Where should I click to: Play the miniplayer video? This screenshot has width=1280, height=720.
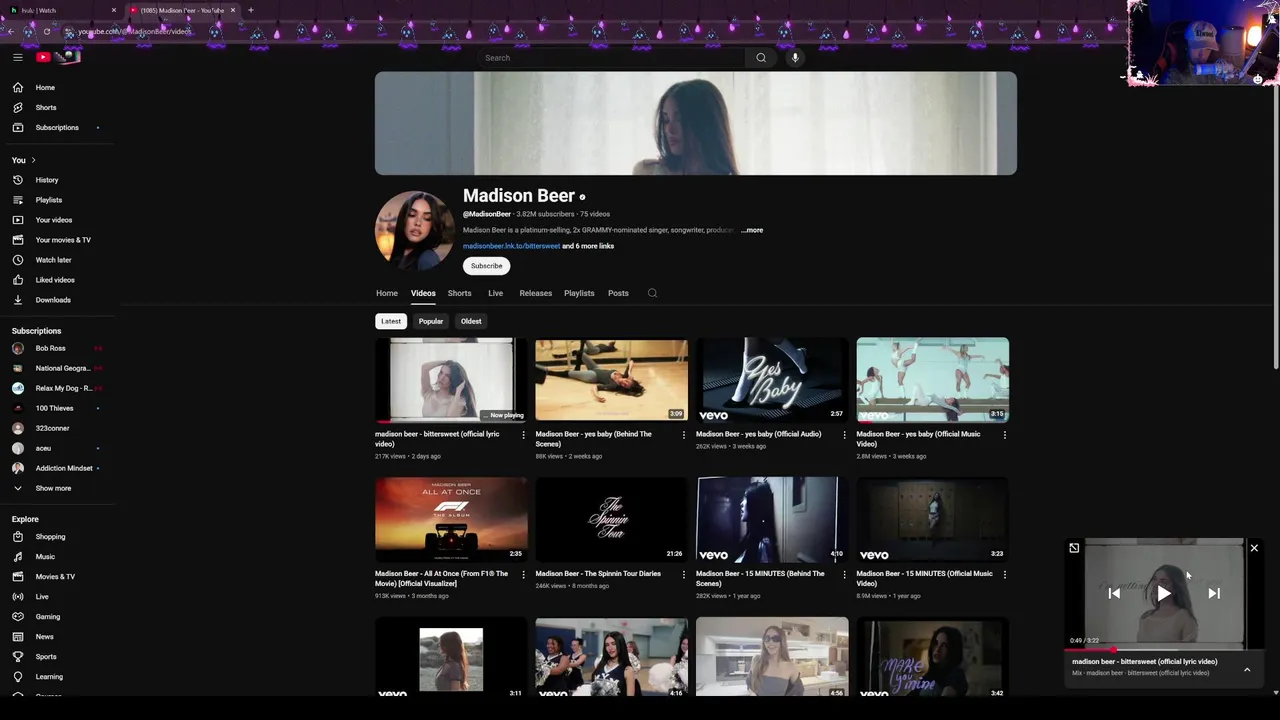tap(1164, 593)
